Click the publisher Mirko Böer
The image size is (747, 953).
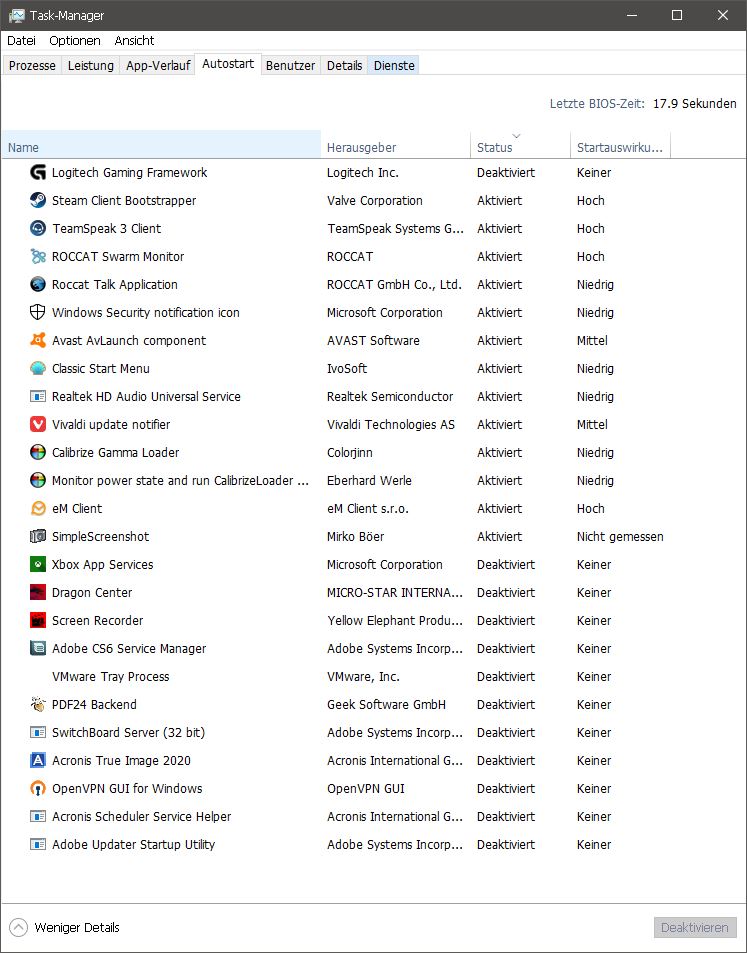point(356,537)
